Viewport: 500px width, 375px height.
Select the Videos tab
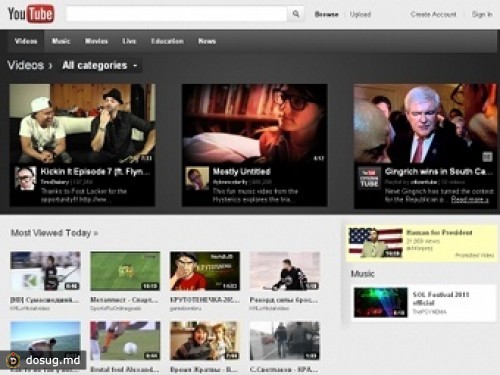[26, 41]
